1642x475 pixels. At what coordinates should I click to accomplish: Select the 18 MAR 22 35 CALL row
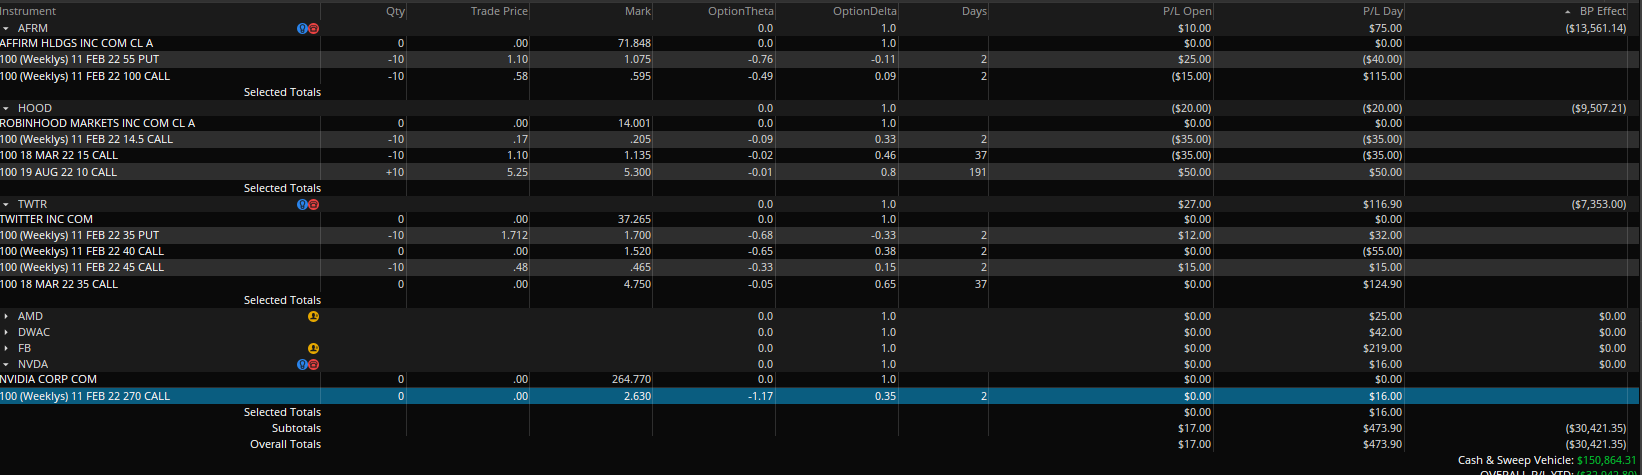820,284
